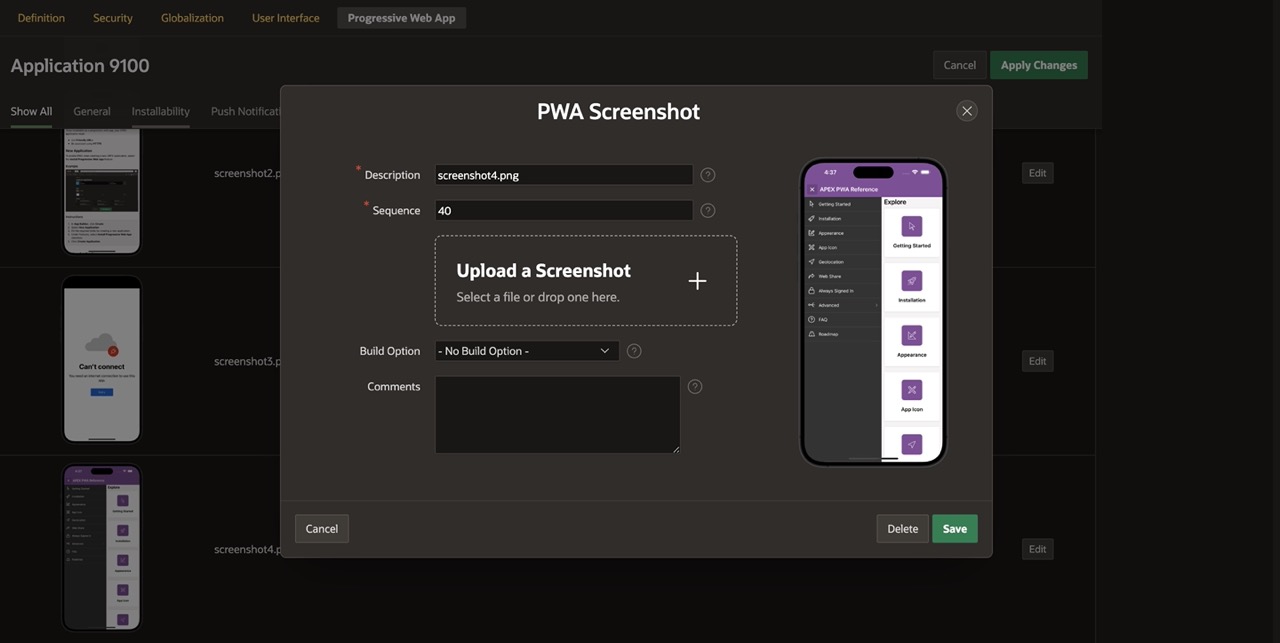This screenshot has height=643, width=1280.
Task: Switch to the Definition tab
Action: tap(41, 18)
